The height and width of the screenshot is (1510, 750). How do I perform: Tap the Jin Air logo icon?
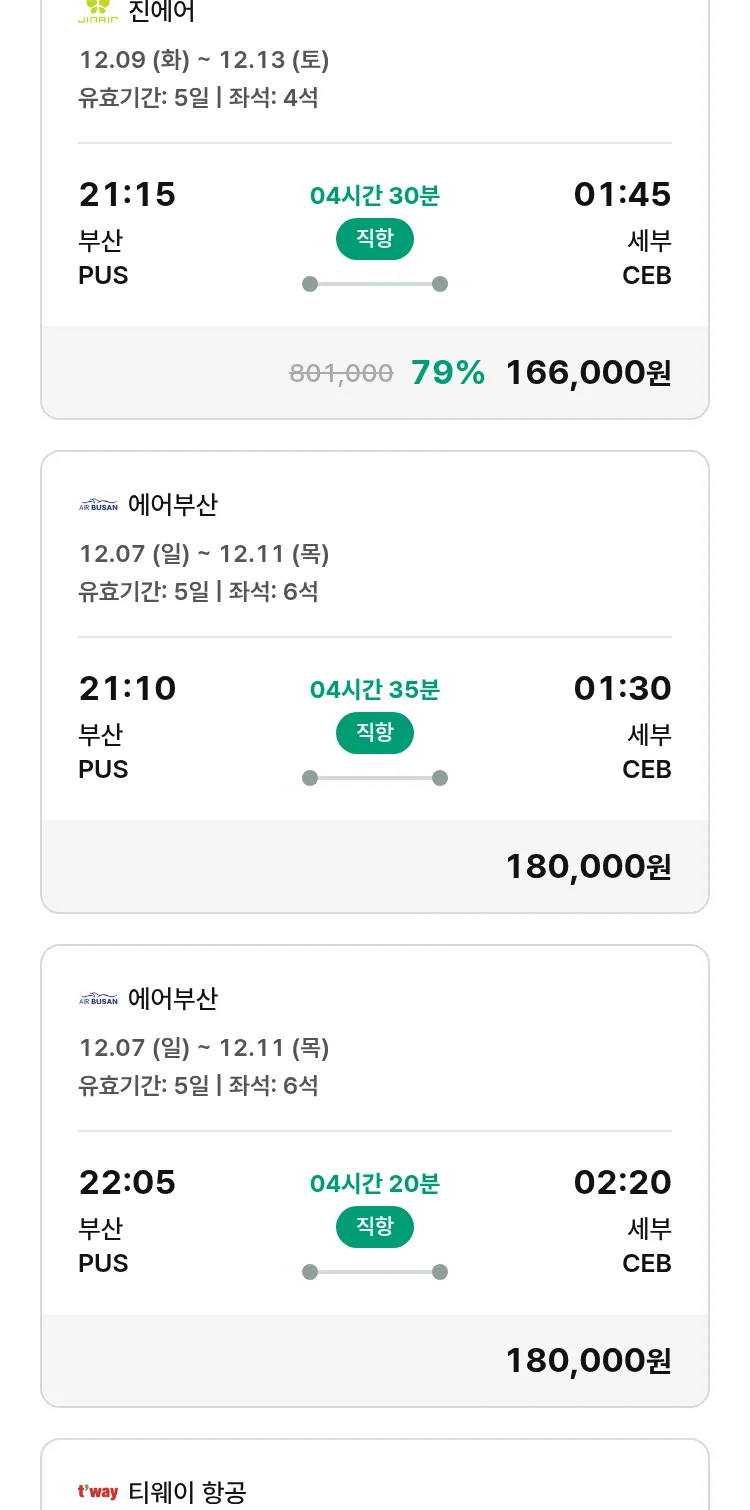pos(98,10)
